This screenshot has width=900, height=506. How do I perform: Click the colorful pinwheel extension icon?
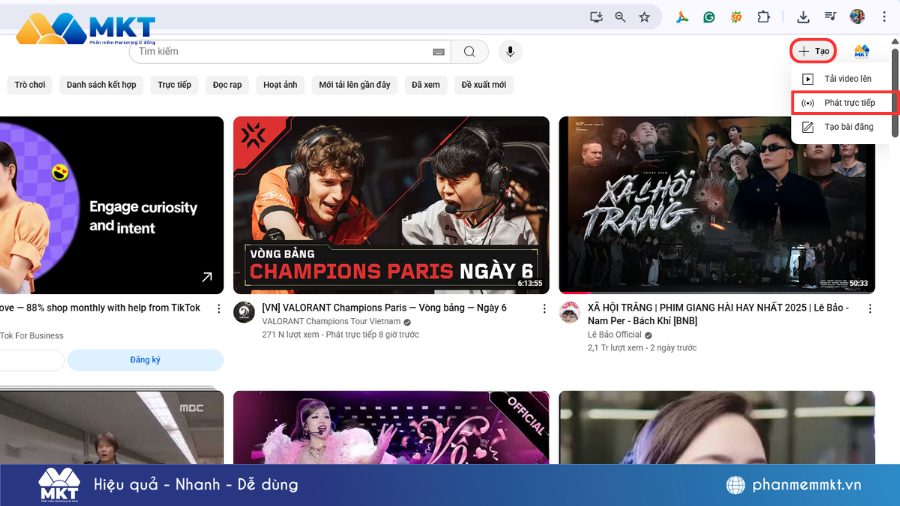pos(682,17)
